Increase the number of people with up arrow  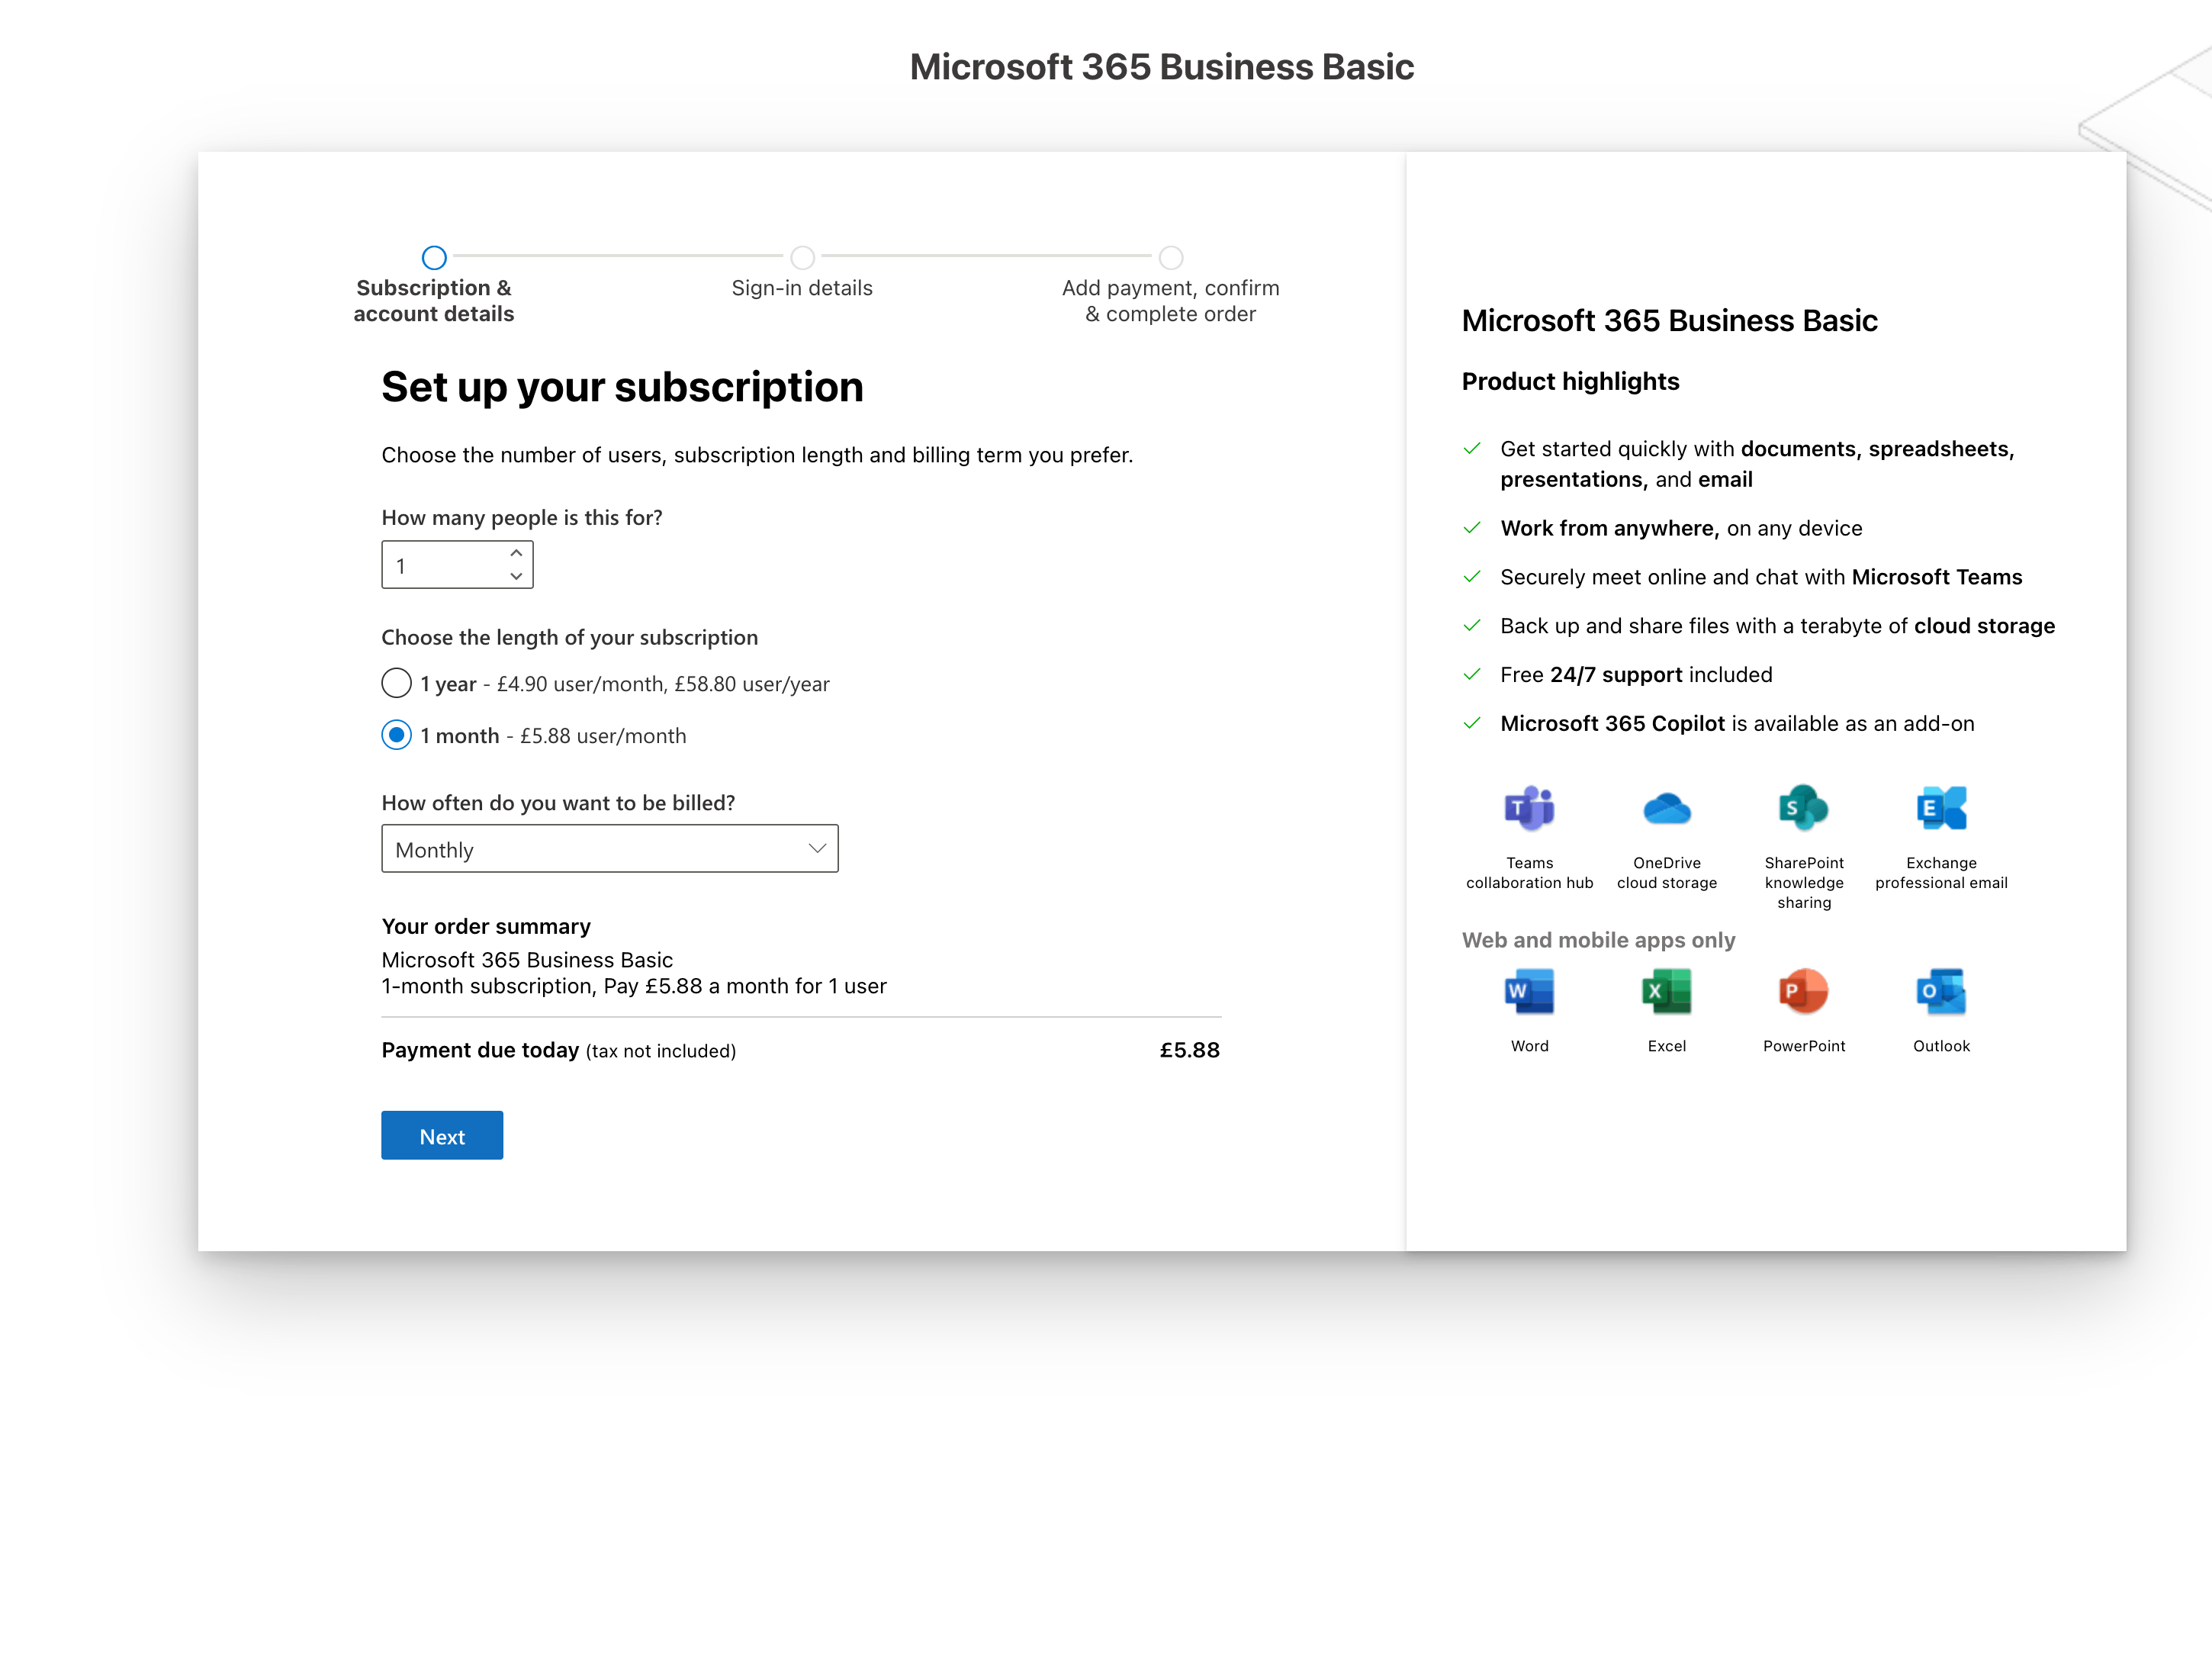[x=516, y=553]
